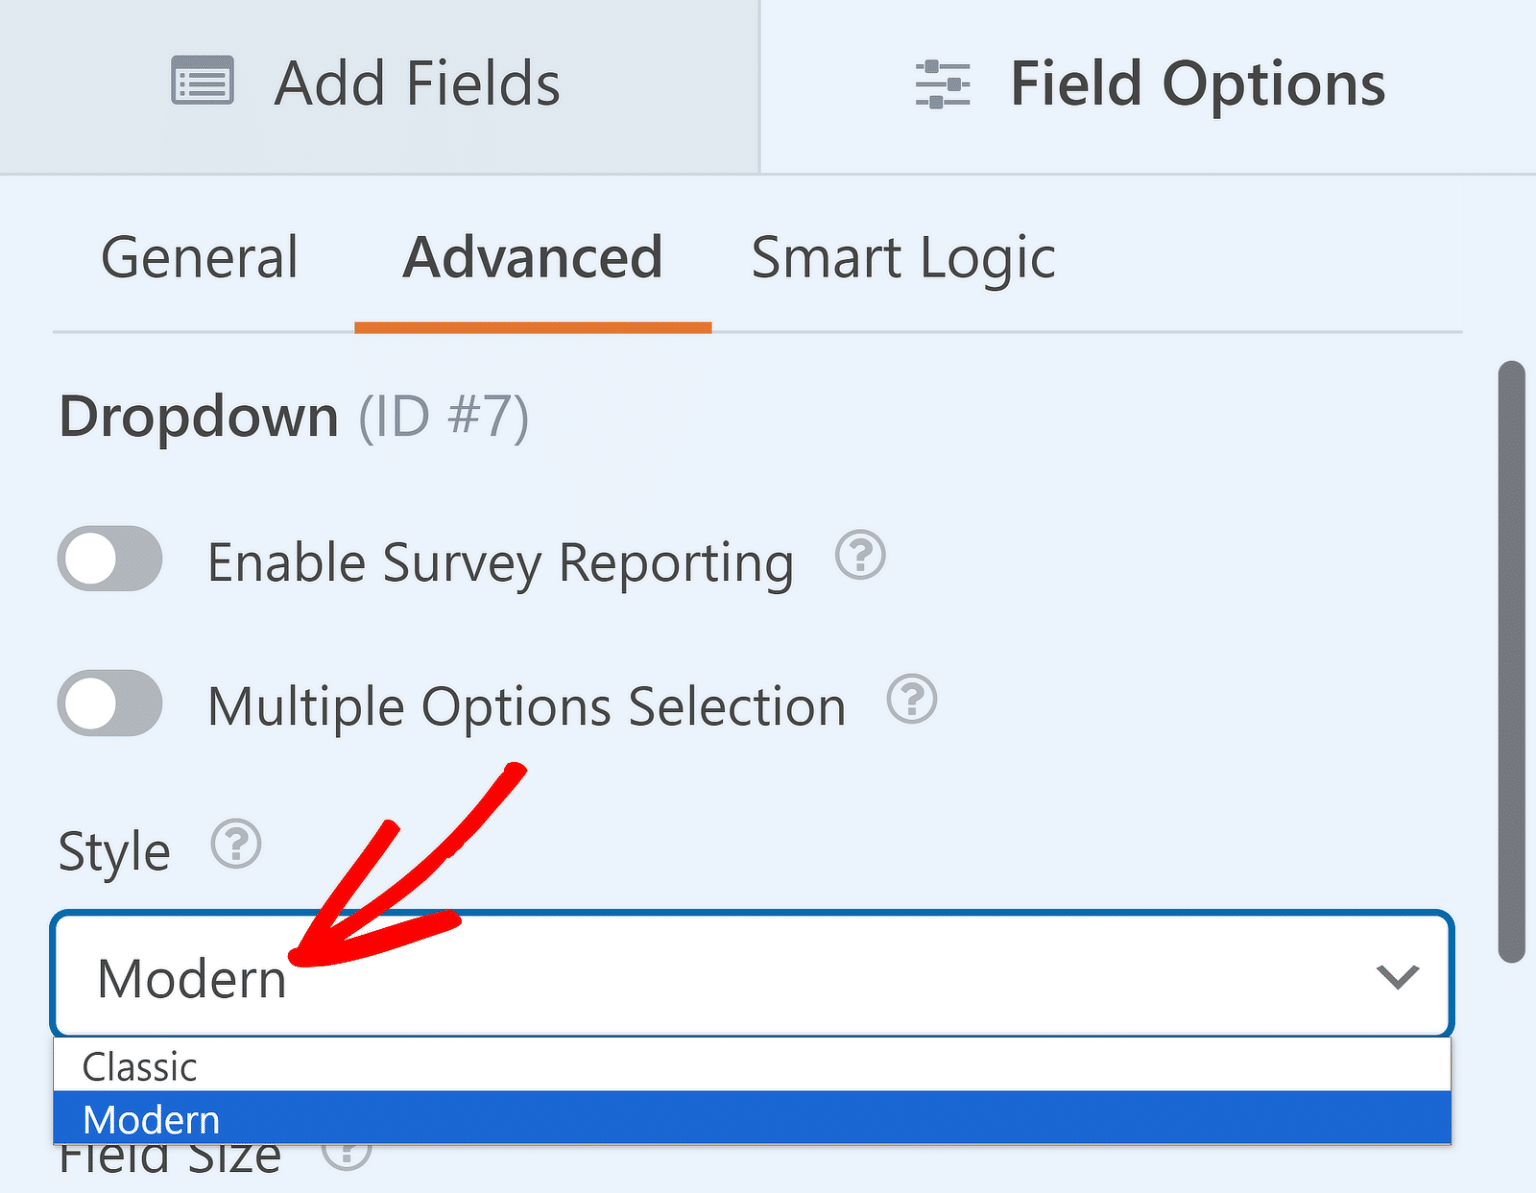Click the Add Fields panel icon
This screenshot has height=1193, width=1536.
(x=201, y=82)
